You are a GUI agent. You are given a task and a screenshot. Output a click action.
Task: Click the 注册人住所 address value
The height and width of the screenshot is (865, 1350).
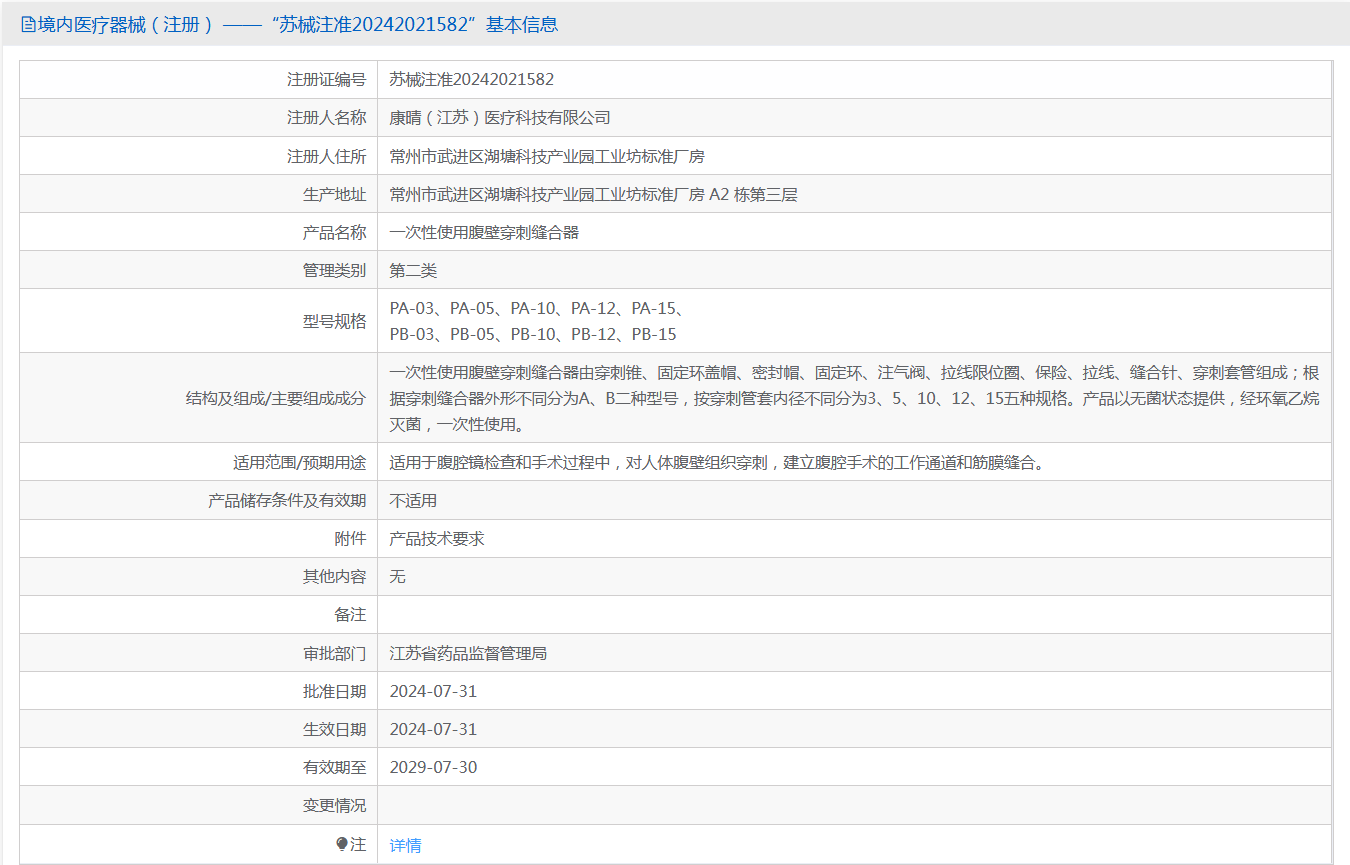click(x=547, y=156)
